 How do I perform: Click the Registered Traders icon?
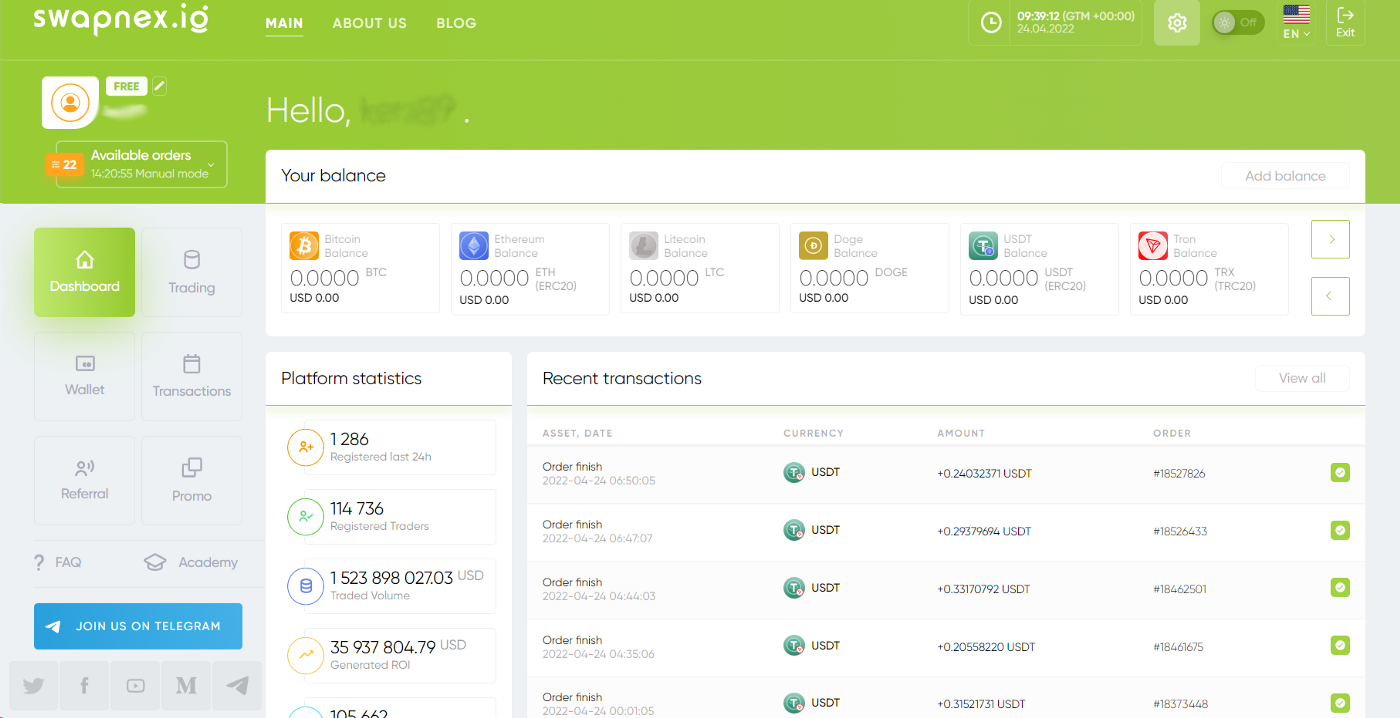[305, 517]
